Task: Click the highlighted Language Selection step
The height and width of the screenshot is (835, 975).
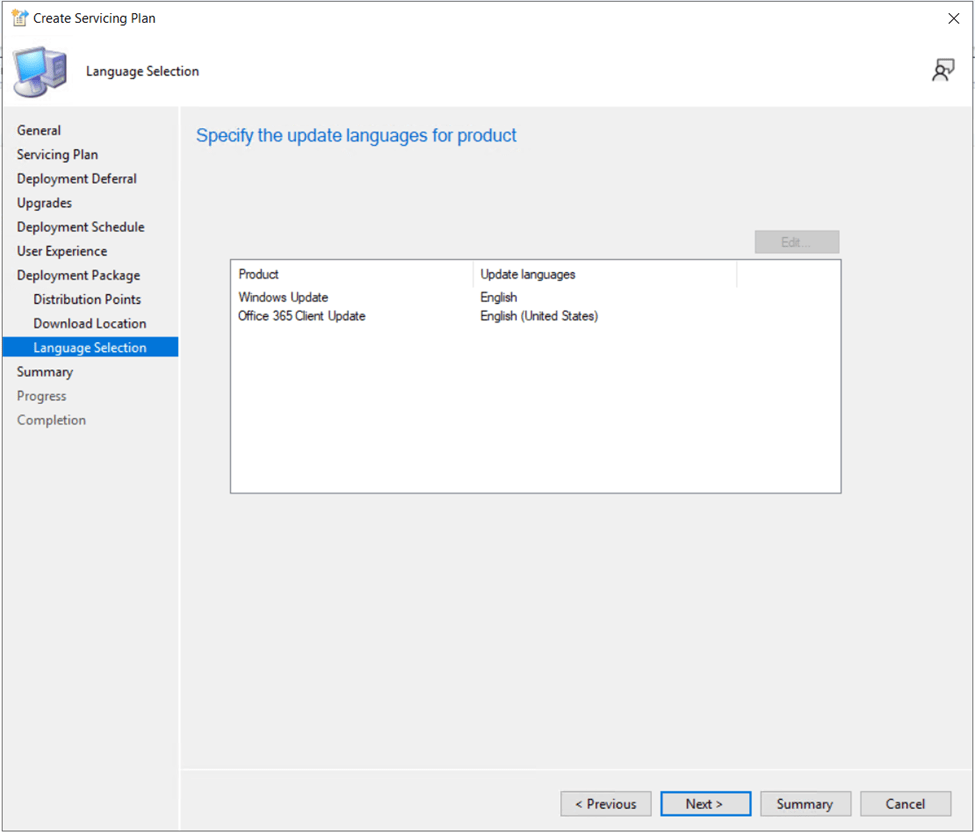Action: (90, 348)
